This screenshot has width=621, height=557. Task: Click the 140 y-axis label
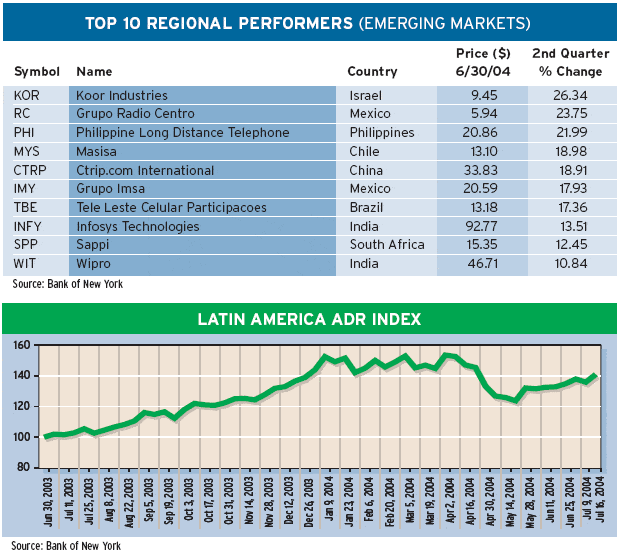21,375
